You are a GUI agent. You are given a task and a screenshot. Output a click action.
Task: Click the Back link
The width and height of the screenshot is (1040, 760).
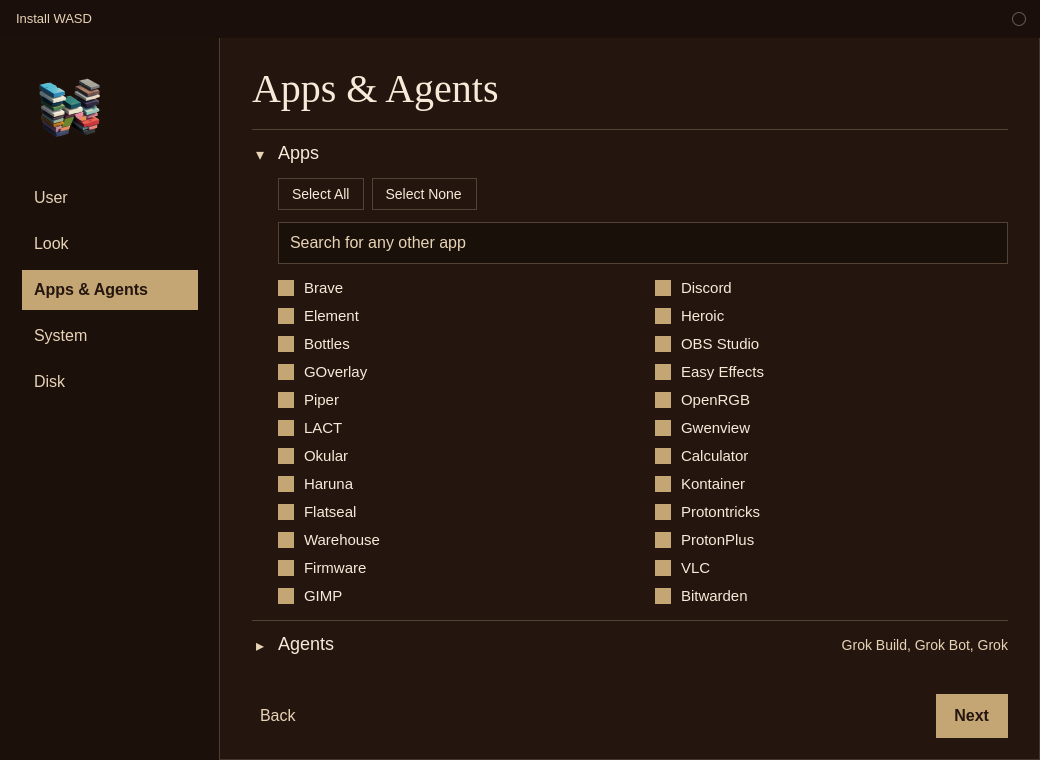tap(277, 716)
